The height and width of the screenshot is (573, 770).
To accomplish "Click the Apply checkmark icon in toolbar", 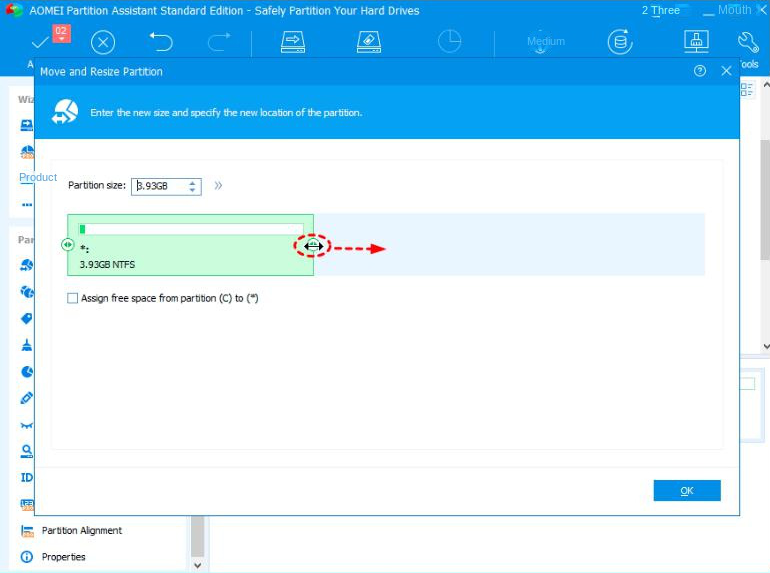I will pos(39,42).
